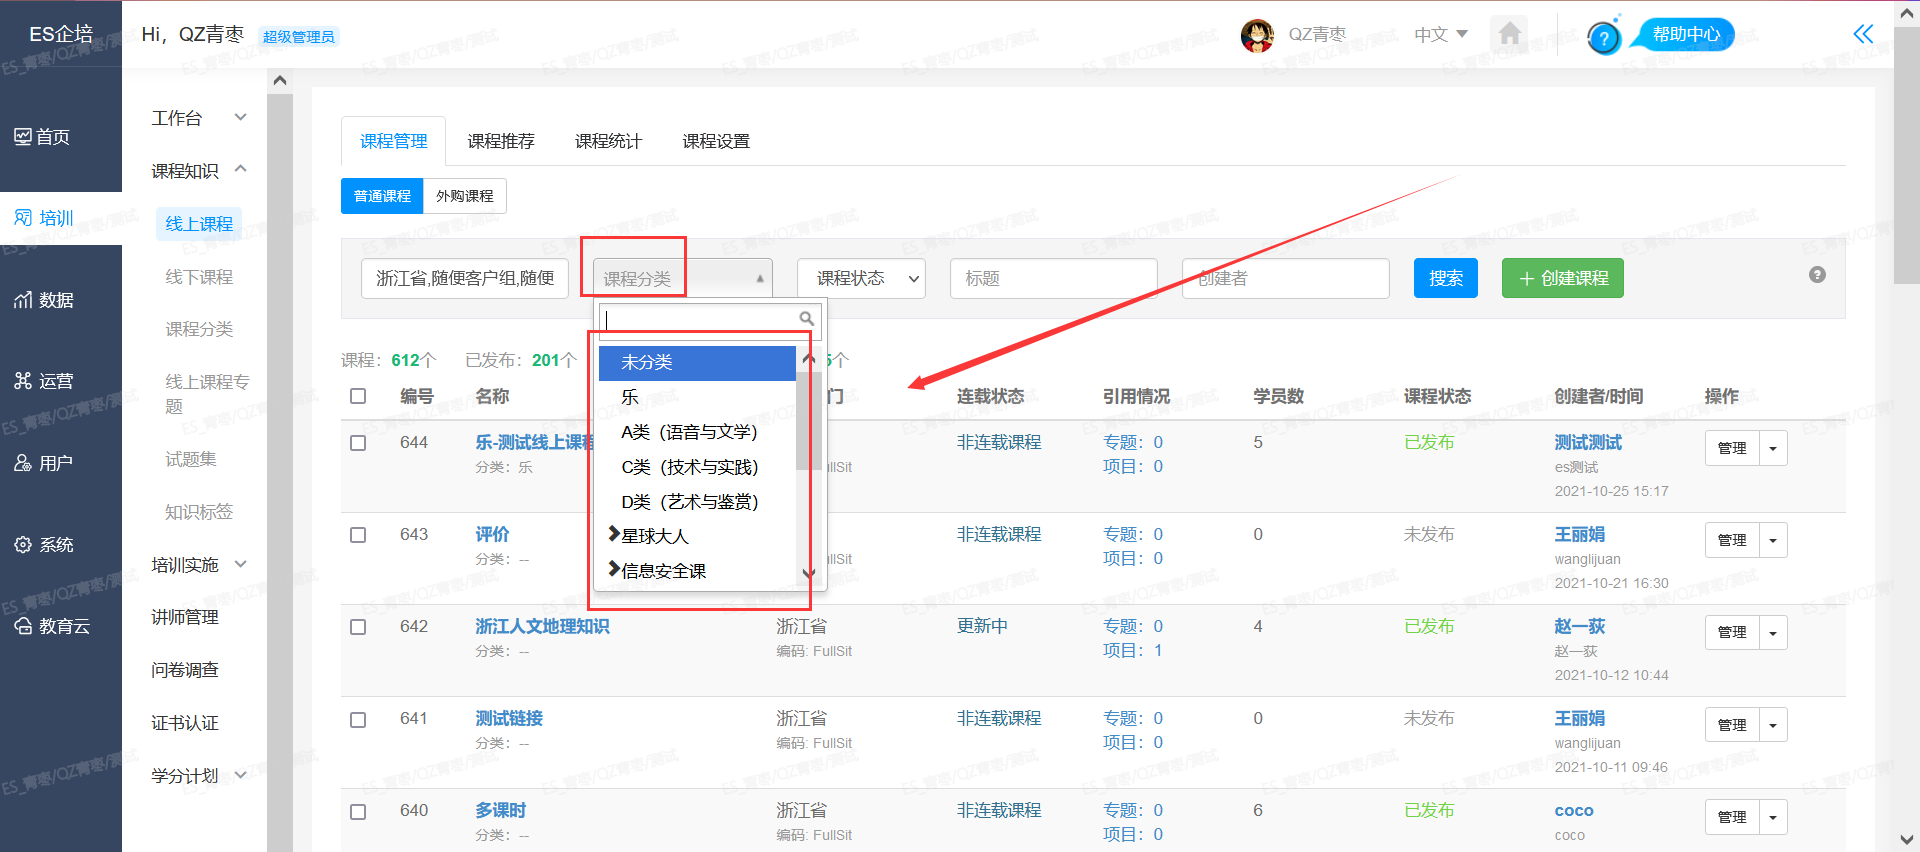Click the gray help icon beside 创建课程
1920x852 pixels.
tap(1817, 275)
